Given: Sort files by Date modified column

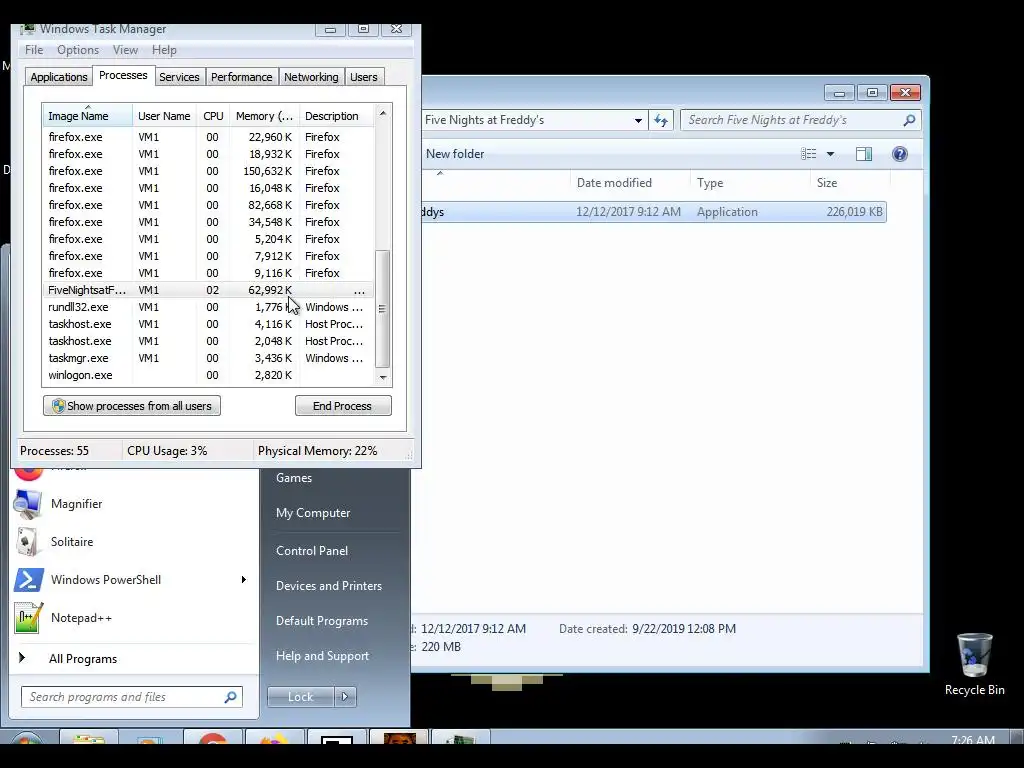Looking at the screenshot, I should (630, 183).
